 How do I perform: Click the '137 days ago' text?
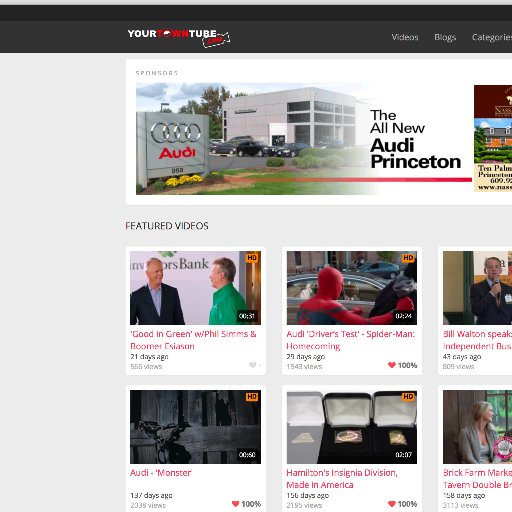[151, 495]
